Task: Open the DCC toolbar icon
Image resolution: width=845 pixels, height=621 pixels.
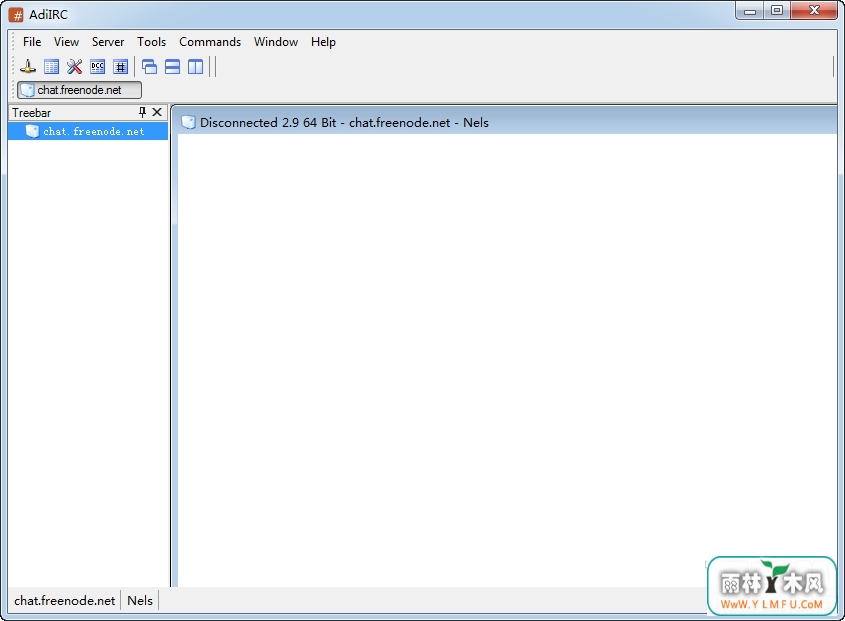Action: pyautogui.click(x=98, y=67)
